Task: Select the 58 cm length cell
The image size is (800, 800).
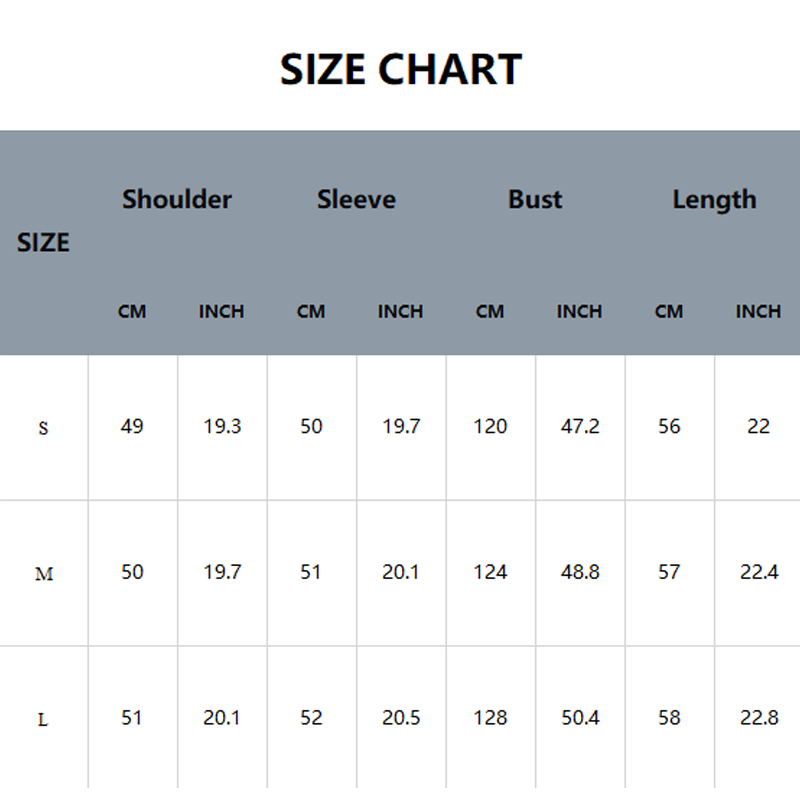Action: tap(669, 718)
